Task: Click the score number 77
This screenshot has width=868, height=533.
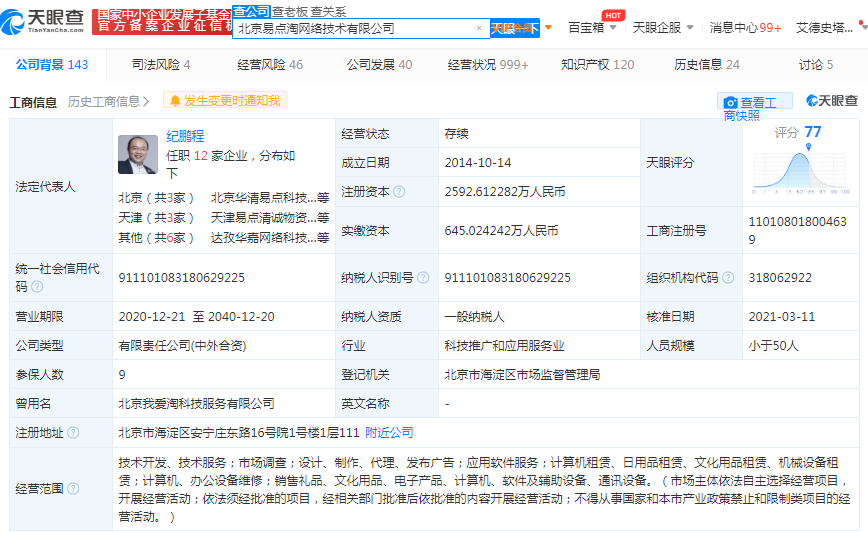Action: pyautogui.click(x=813, y=132)
